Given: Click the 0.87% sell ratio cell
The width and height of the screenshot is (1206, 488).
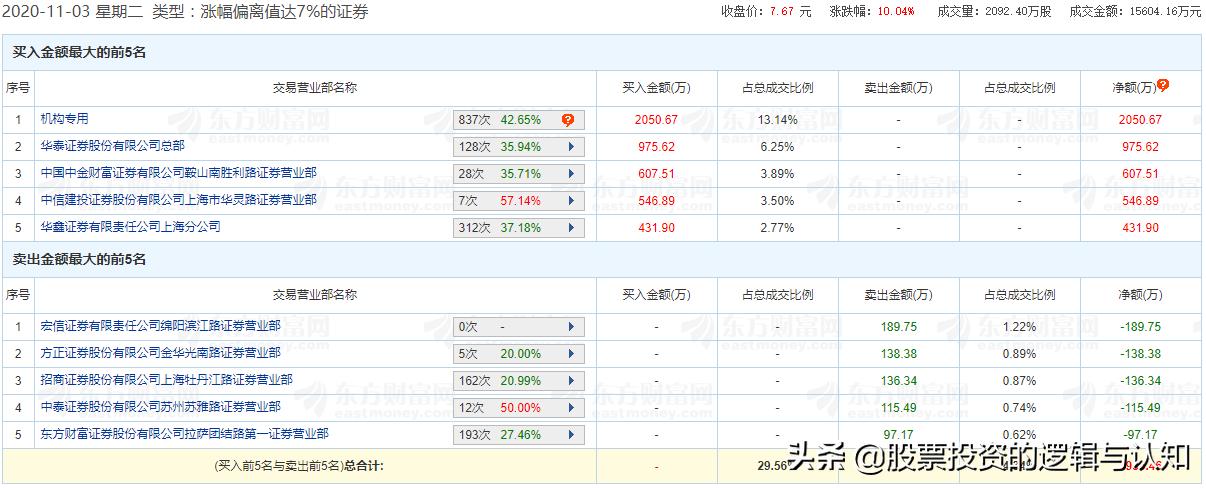Looking at the screenshot, I should 1019,381.
